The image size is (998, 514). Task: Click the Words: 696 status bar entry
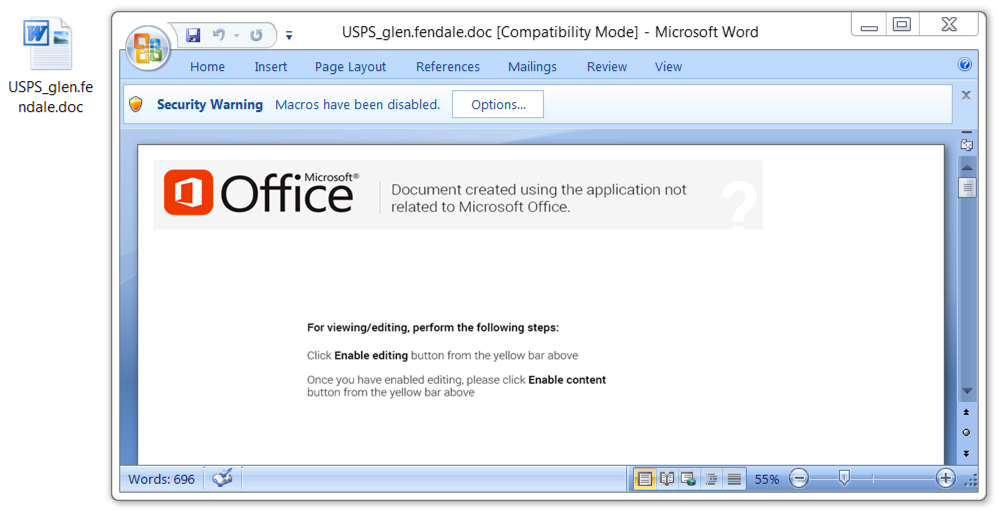(162, 479)
